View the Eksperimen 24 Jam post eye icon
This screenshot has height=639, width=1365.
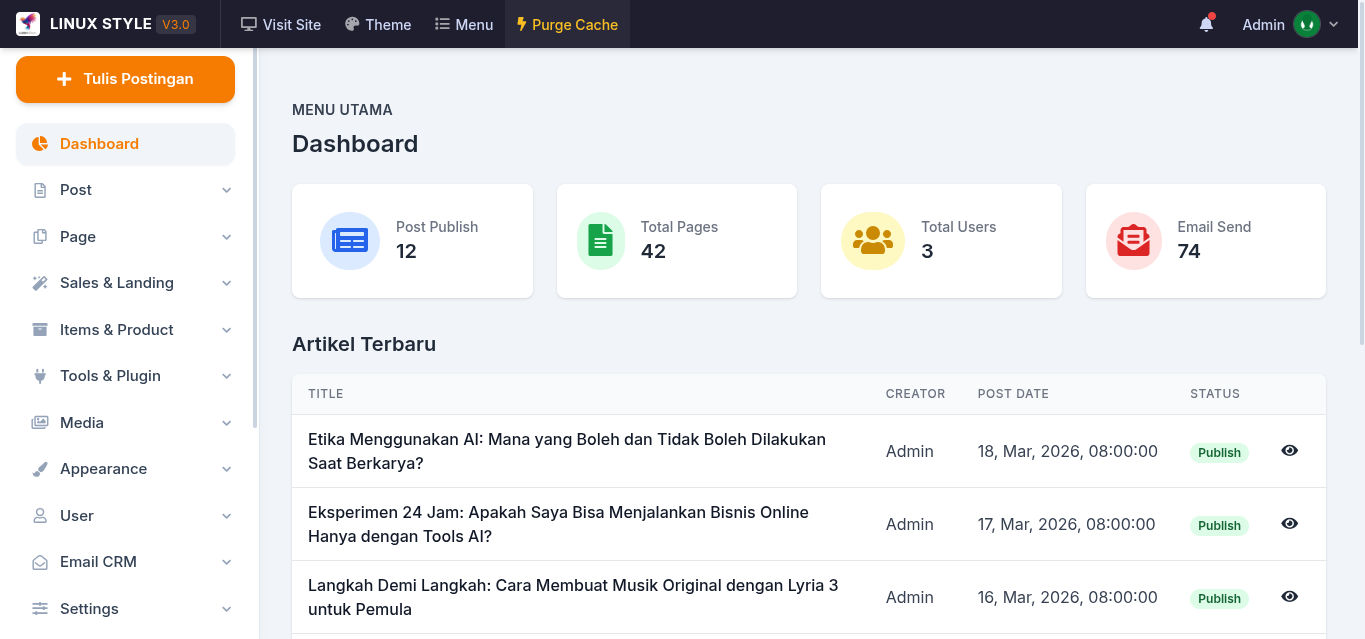pos(1290,523)
